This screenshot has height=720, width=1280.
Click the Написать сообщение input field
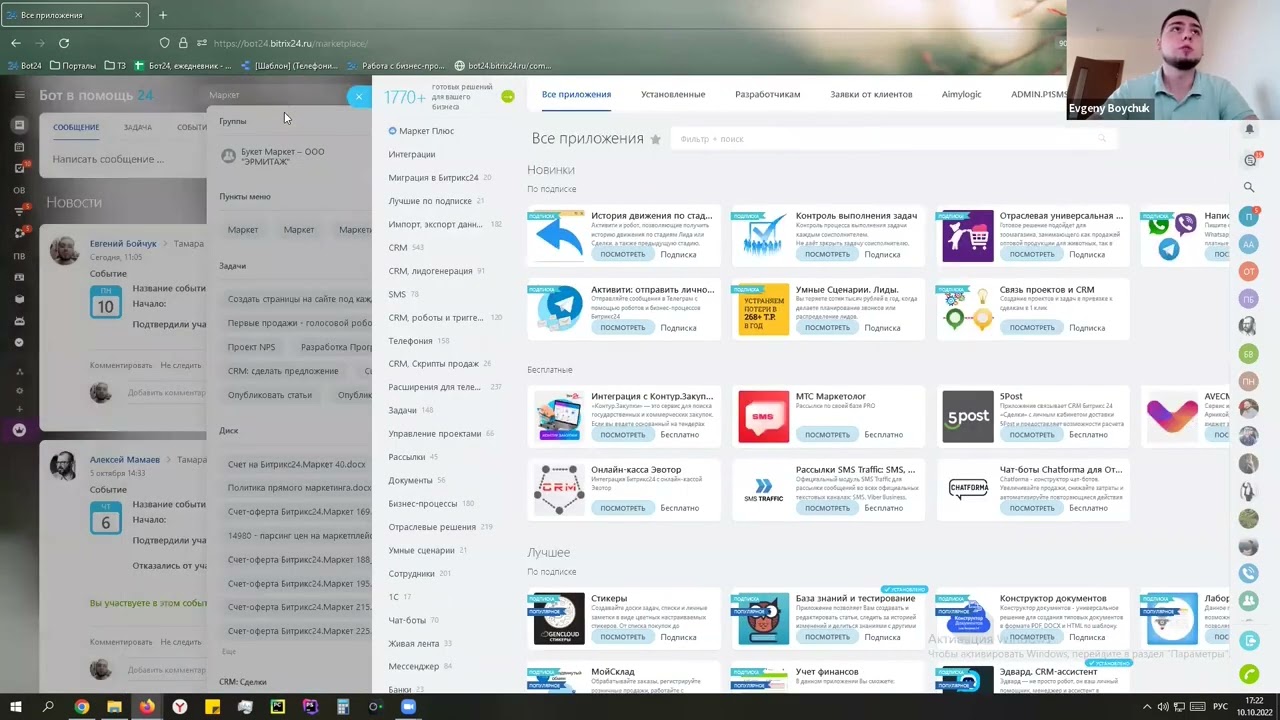[x=123, y=159]
